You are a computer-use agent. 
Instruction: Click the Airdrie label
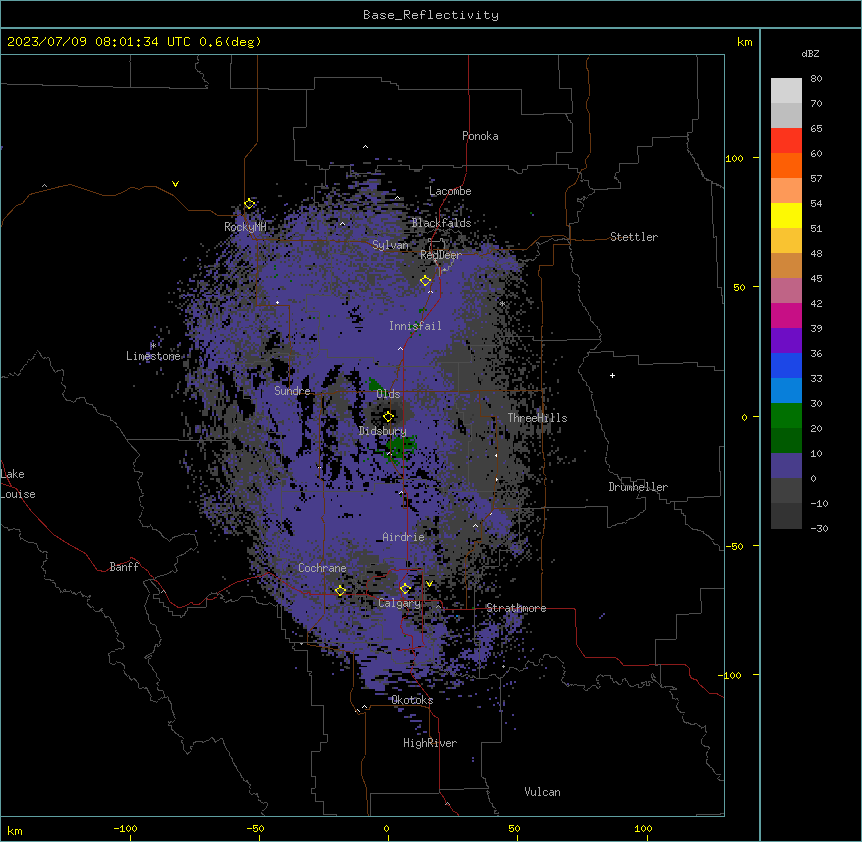click(403, 537)
